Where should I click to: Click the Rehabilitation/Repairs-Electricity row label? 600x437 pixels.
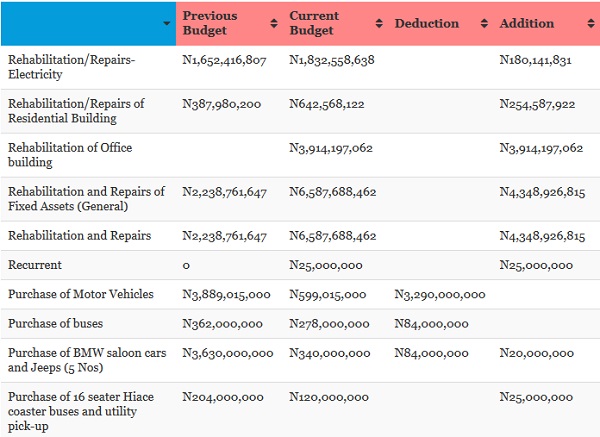[x=71, y=67]
